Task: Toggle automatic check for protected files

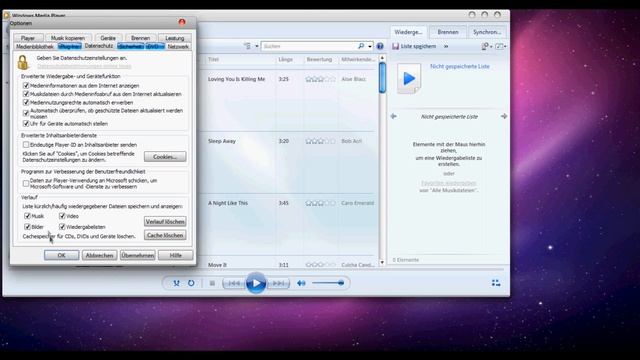Action: coord(26,113)
